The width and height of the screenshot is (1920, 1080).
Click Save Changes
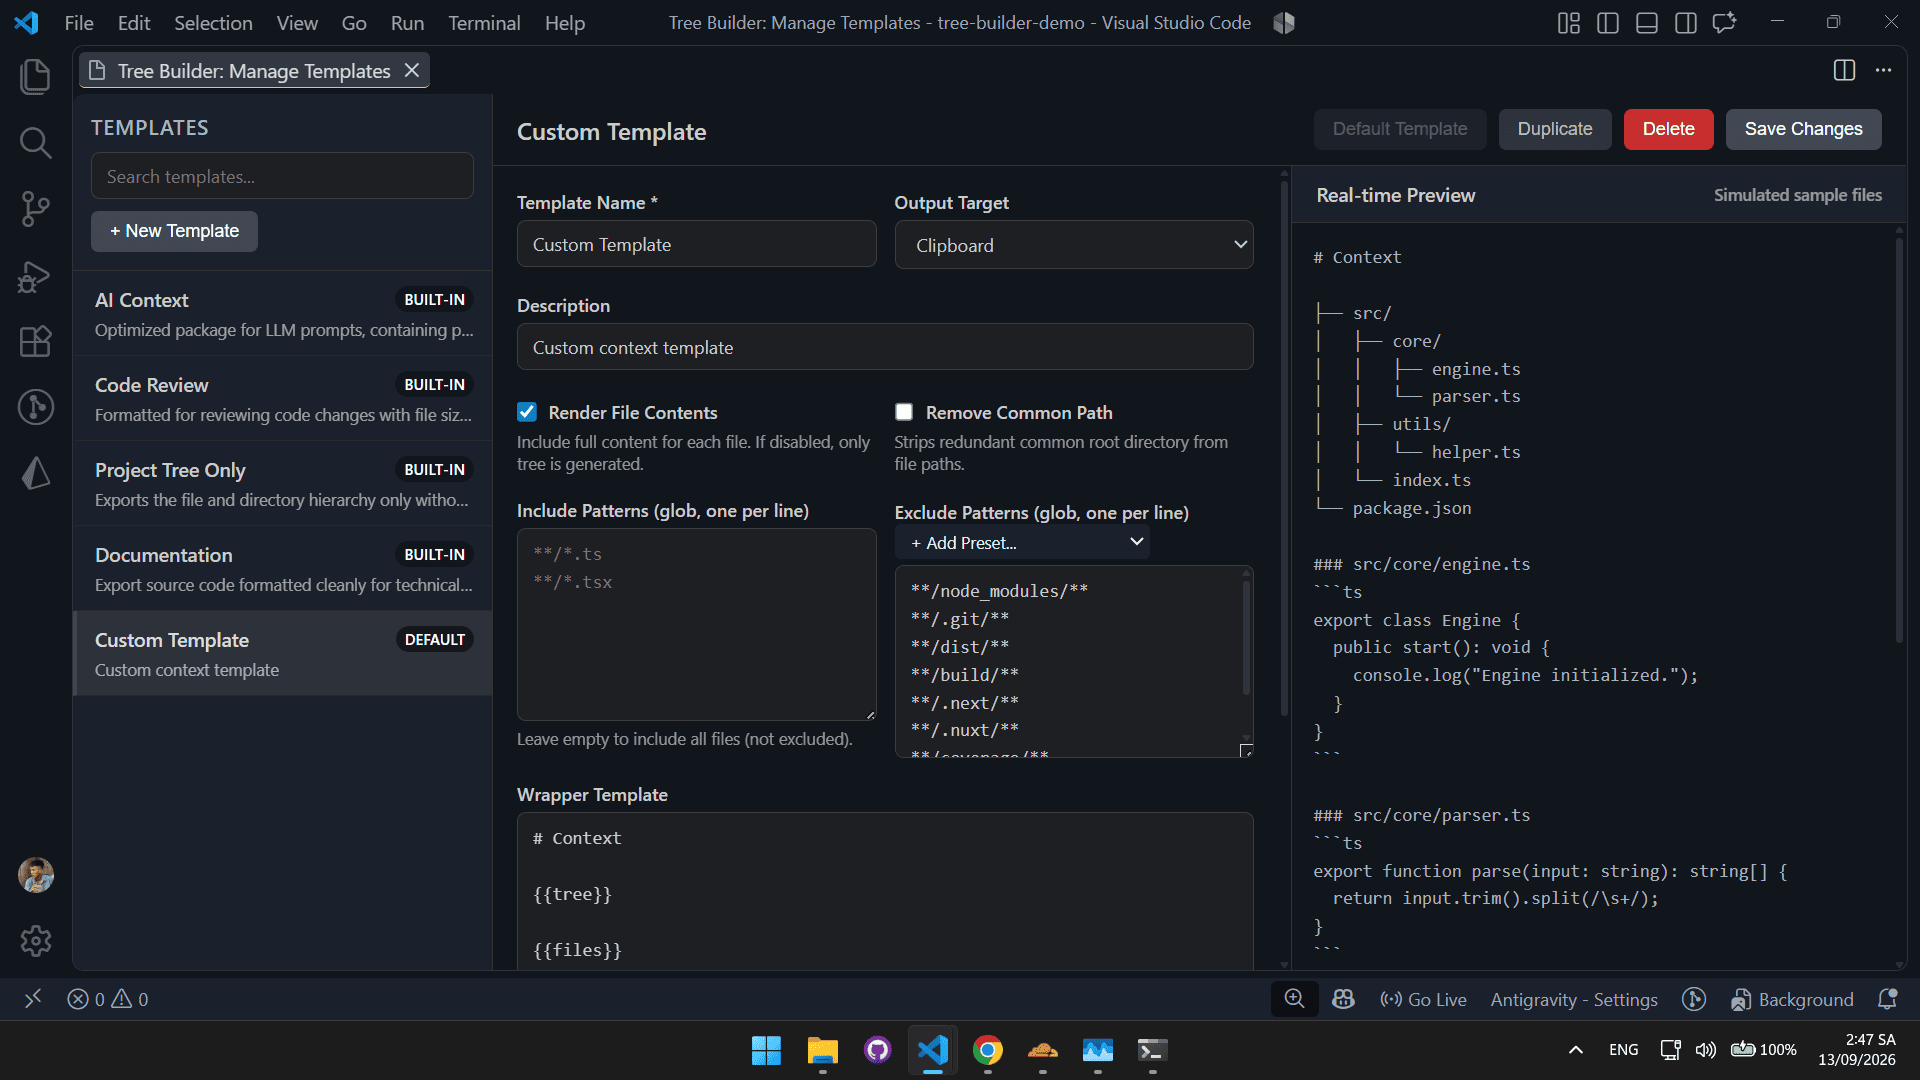(x=1803, y=129)
